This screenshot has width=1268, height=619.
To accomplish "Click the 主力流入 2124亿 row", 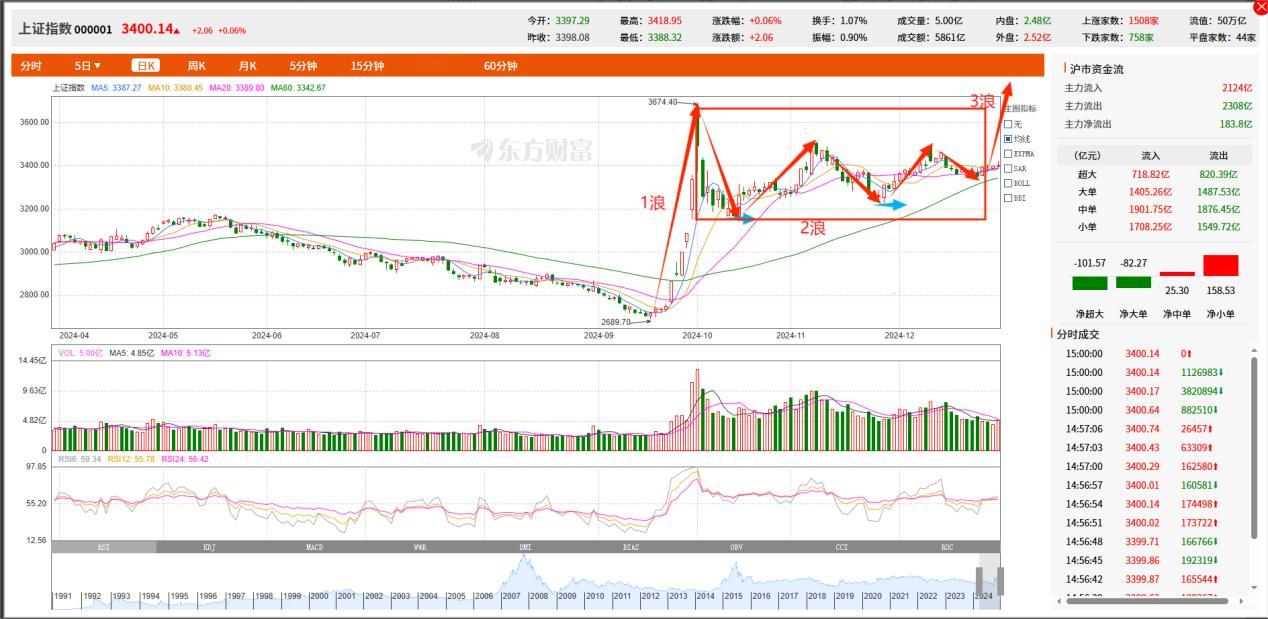I will [1158, 88].
